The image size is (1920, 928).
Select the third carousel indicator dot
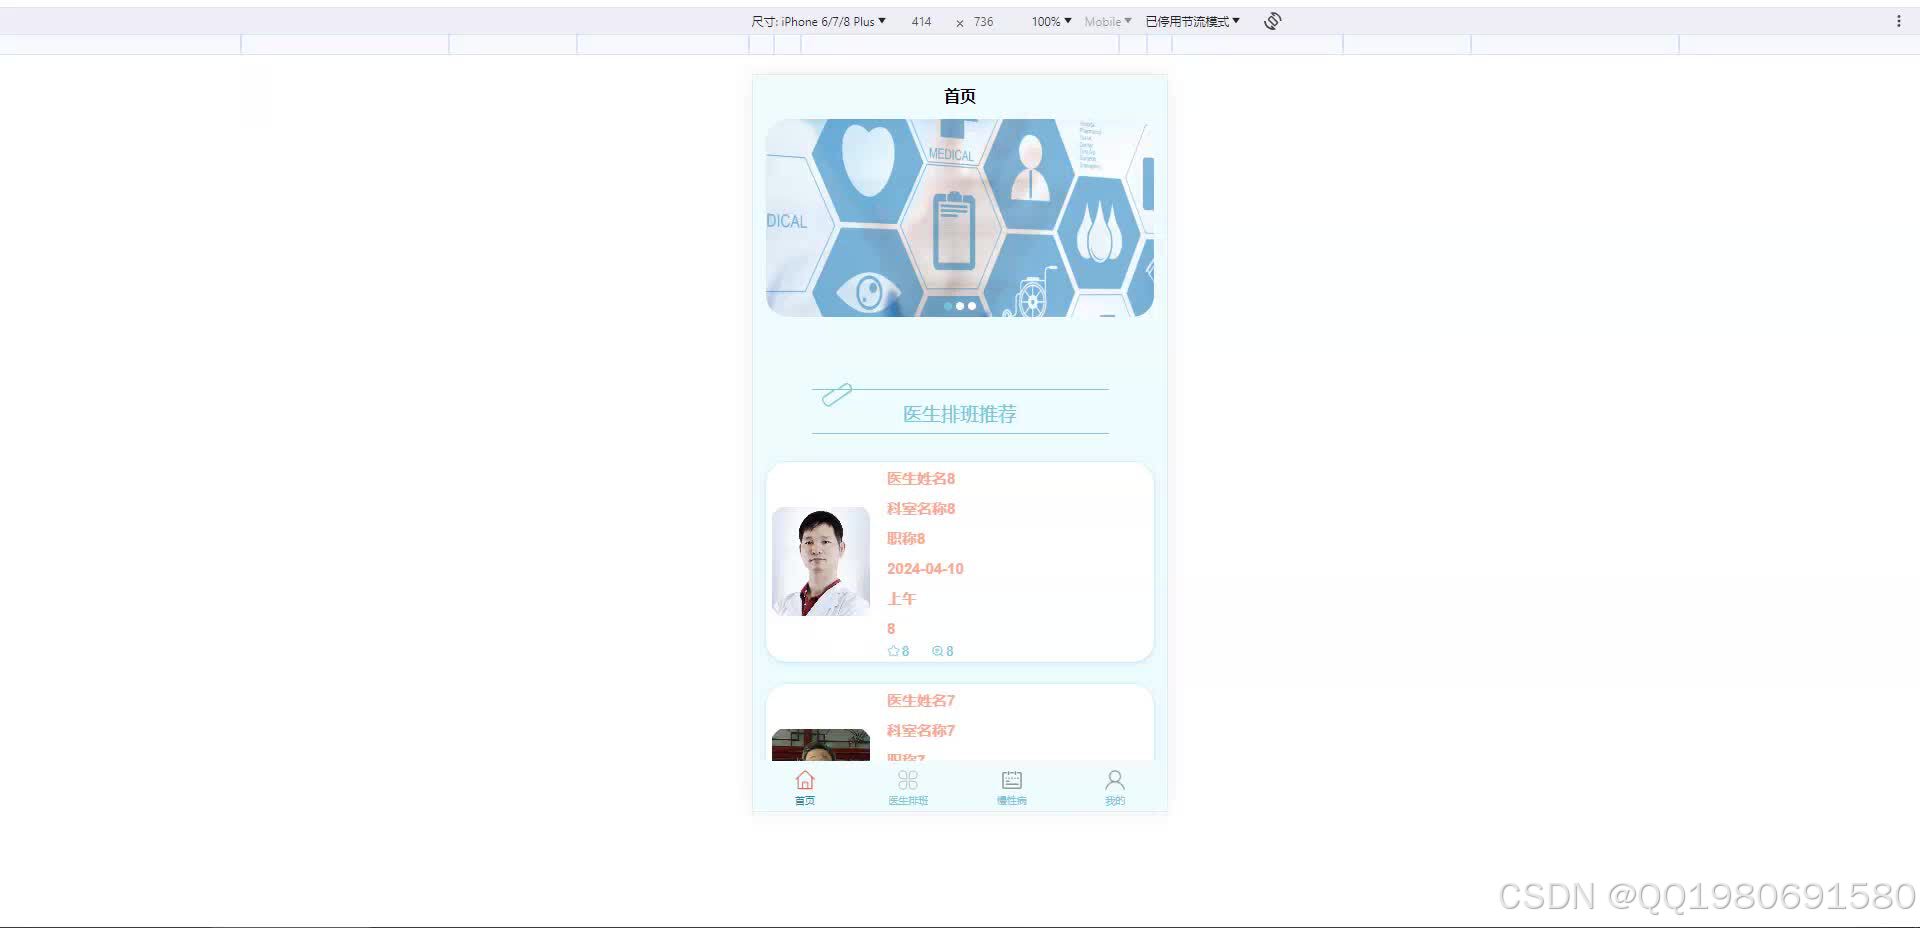pos(972,306)
